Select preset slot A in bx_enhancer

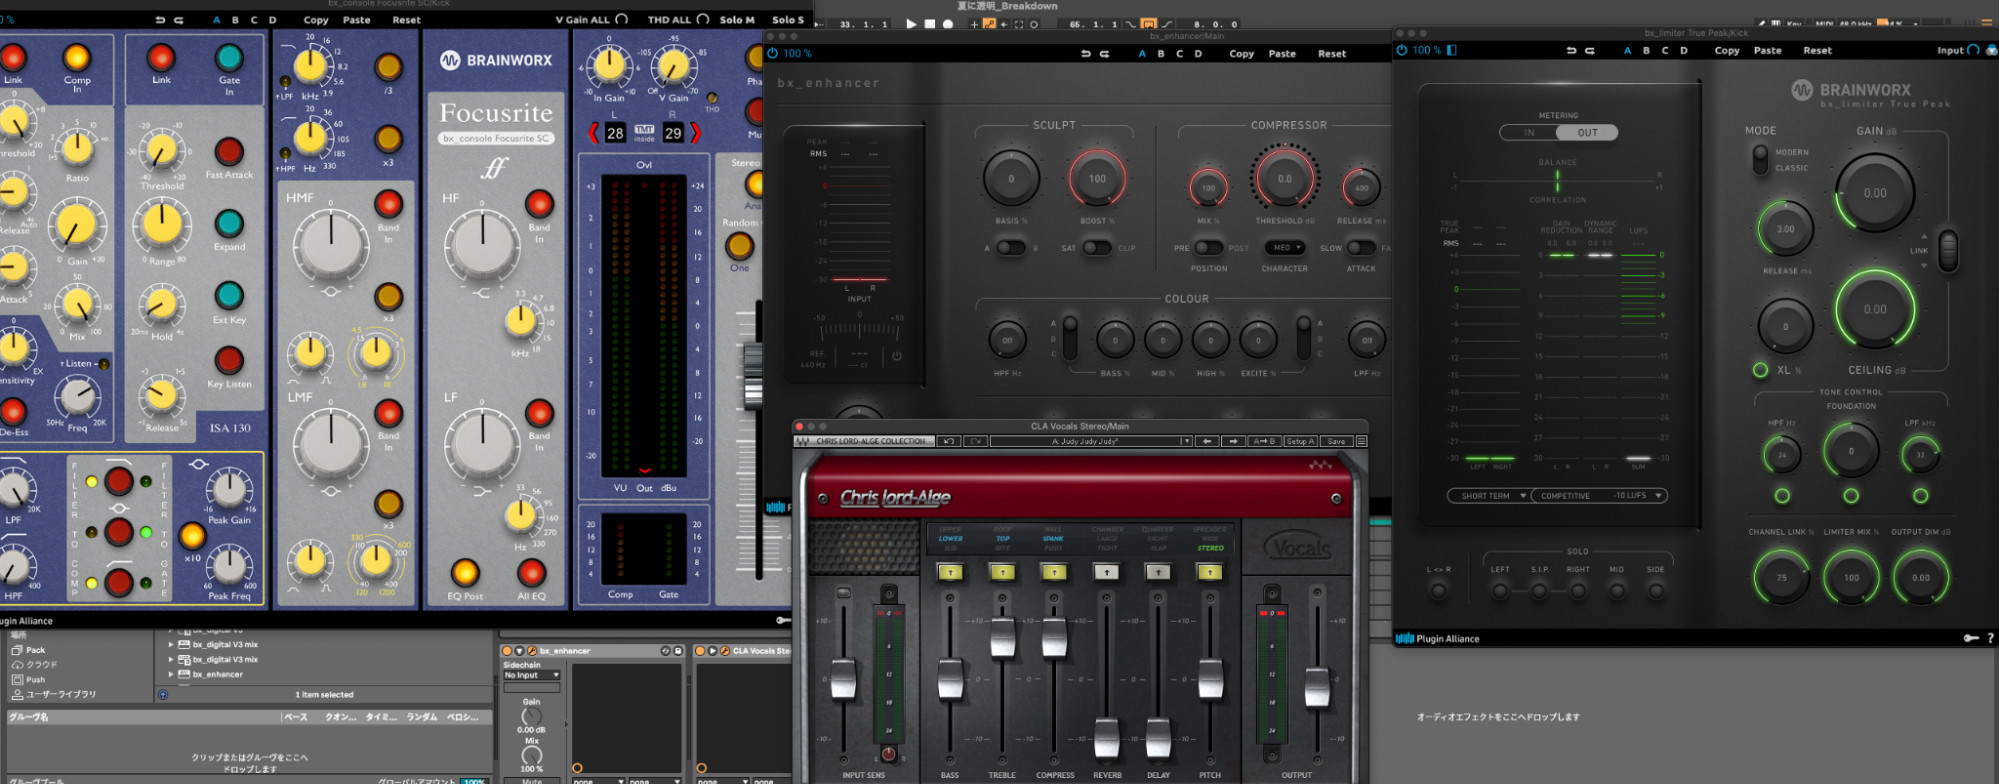1142,54
